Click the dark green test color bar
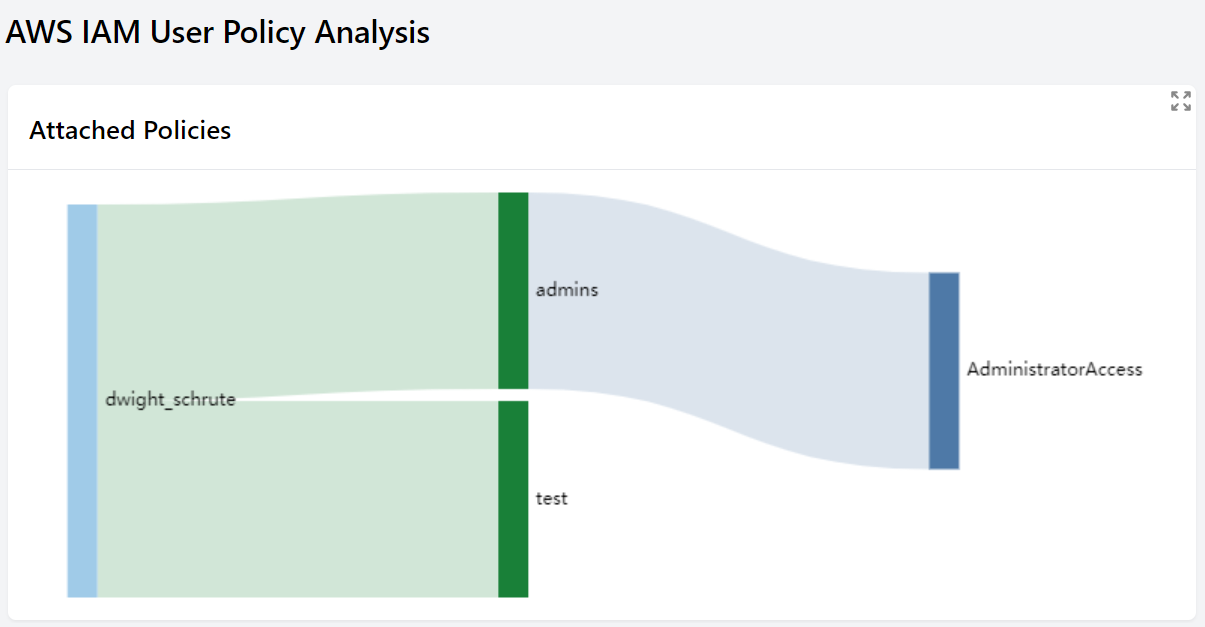Image resolution: width=1205 pixels, height=627 pixels. pyautogui.click(x=513, y=499)
